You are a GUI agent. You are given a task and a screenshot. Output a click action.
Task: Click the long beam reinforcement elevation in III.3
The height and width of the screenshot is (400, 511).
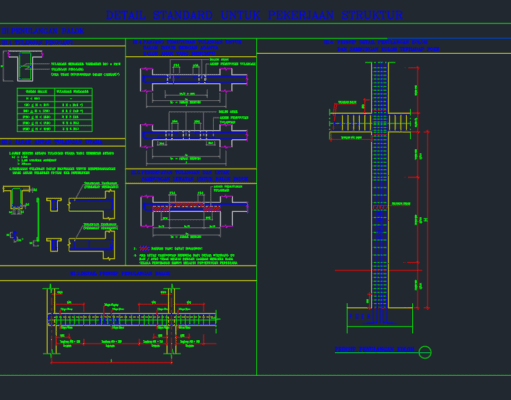133,319
